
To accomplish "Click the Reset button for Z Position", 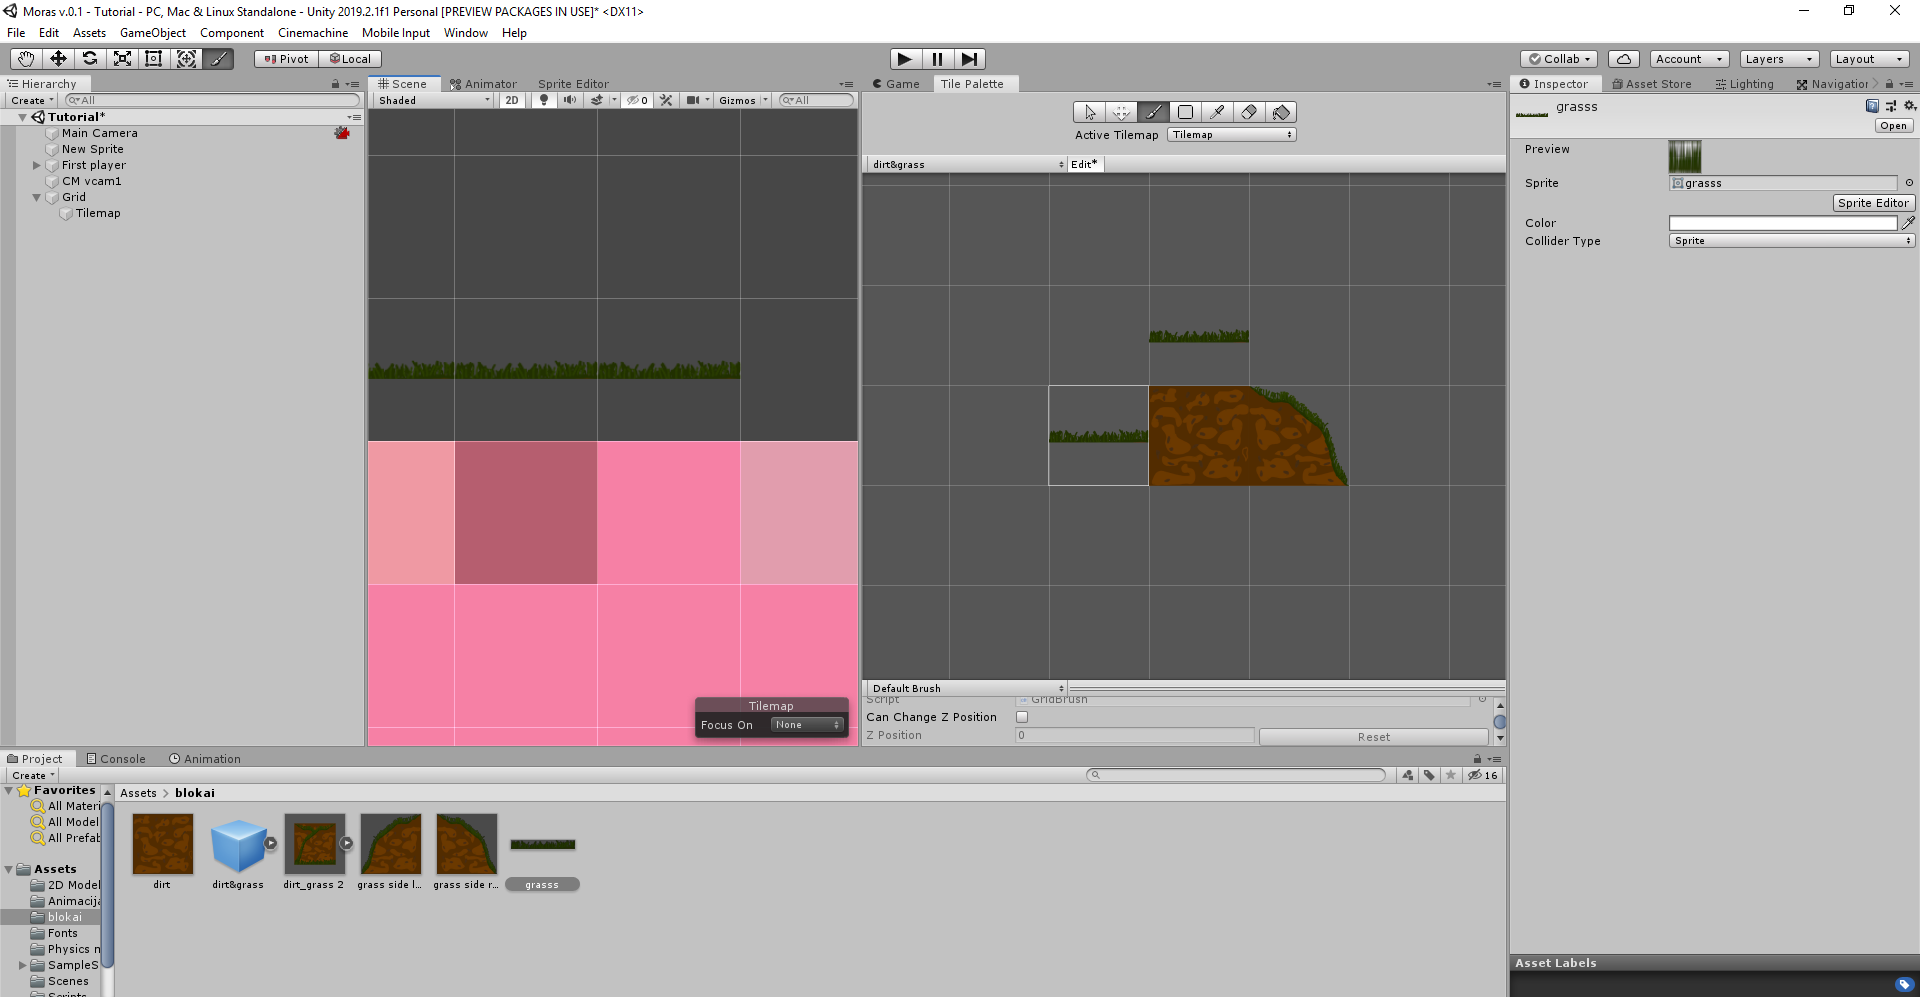I will click(x=1373, y=737).
